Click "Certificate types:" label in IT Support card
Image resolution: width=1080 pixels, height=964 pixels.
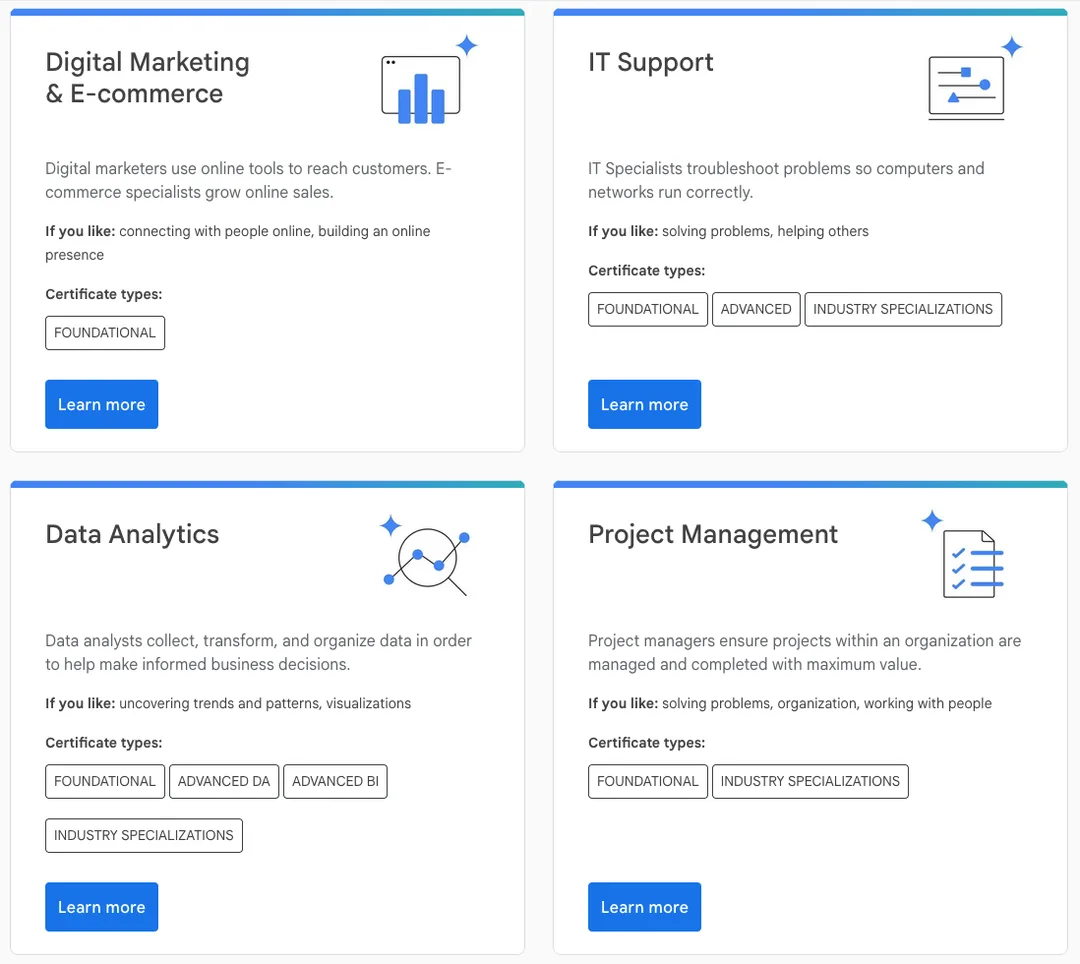pyautogui.click(x=647, y=271)
